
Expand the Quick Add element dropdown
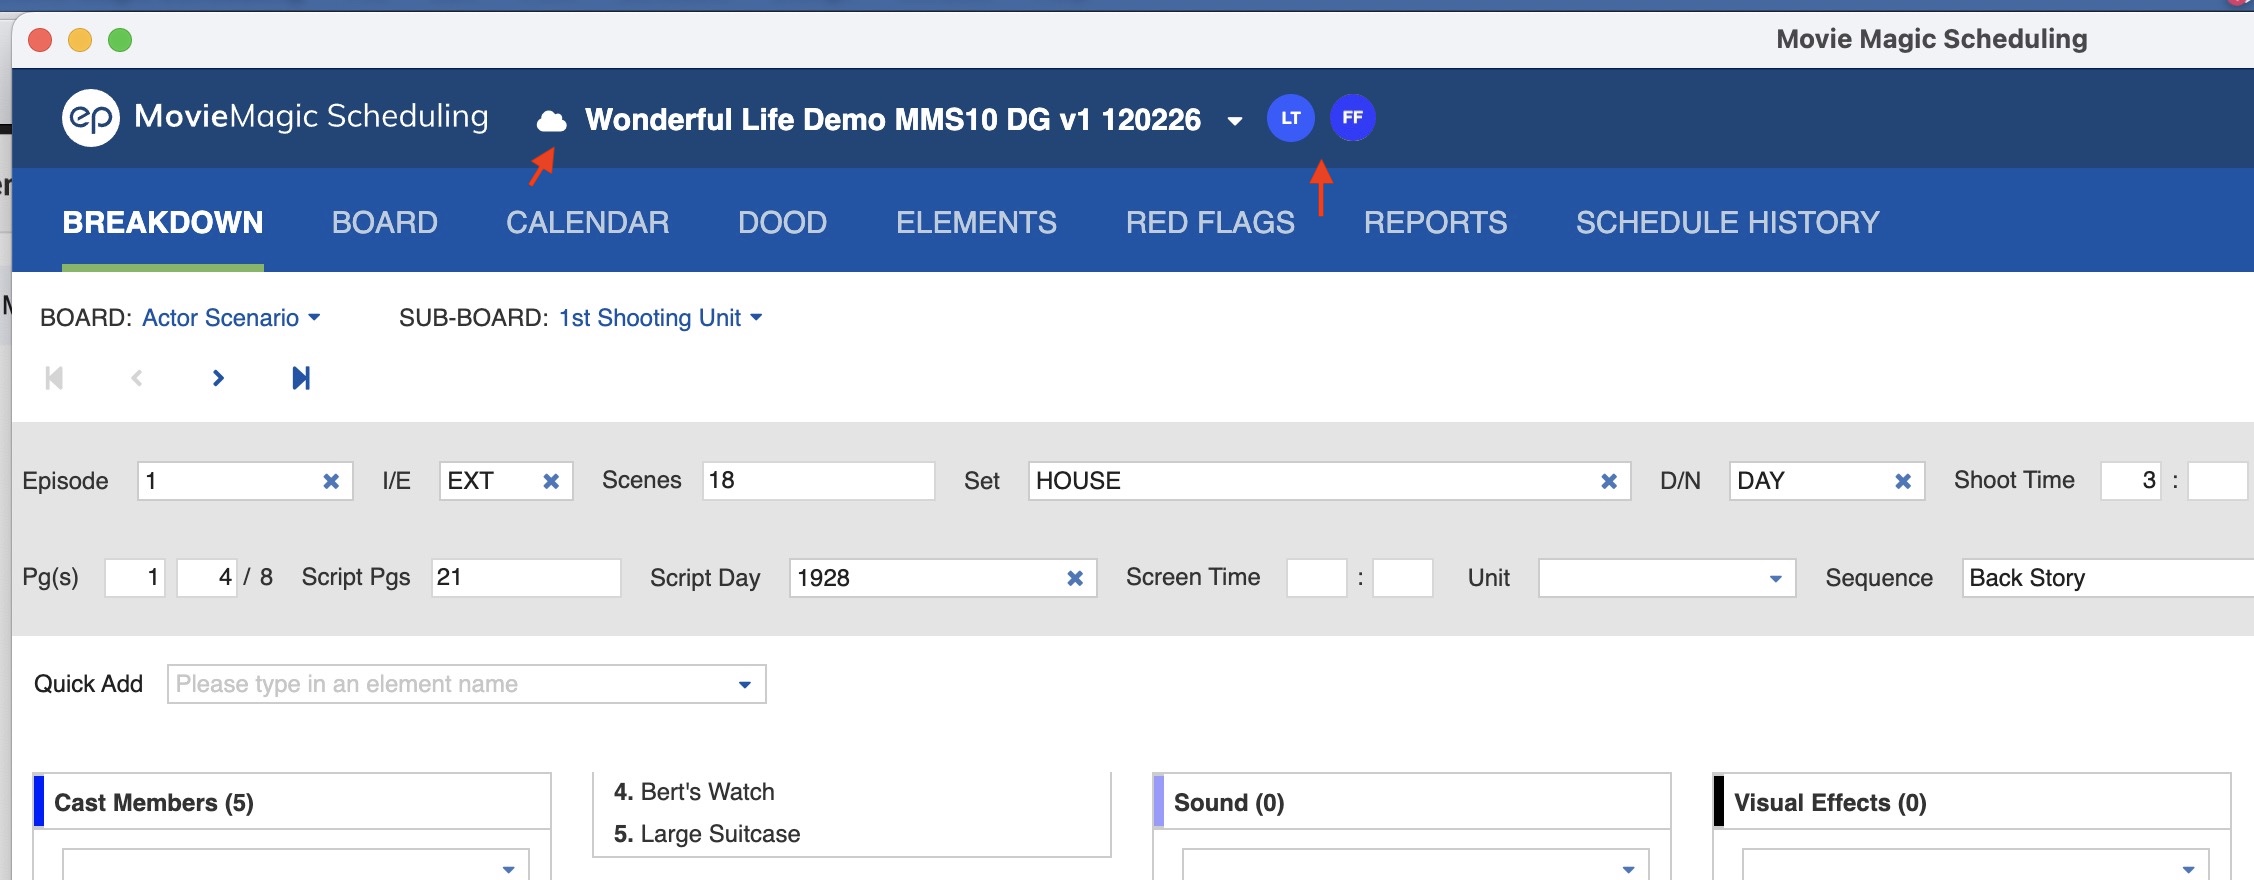click(x=745, y=685)
